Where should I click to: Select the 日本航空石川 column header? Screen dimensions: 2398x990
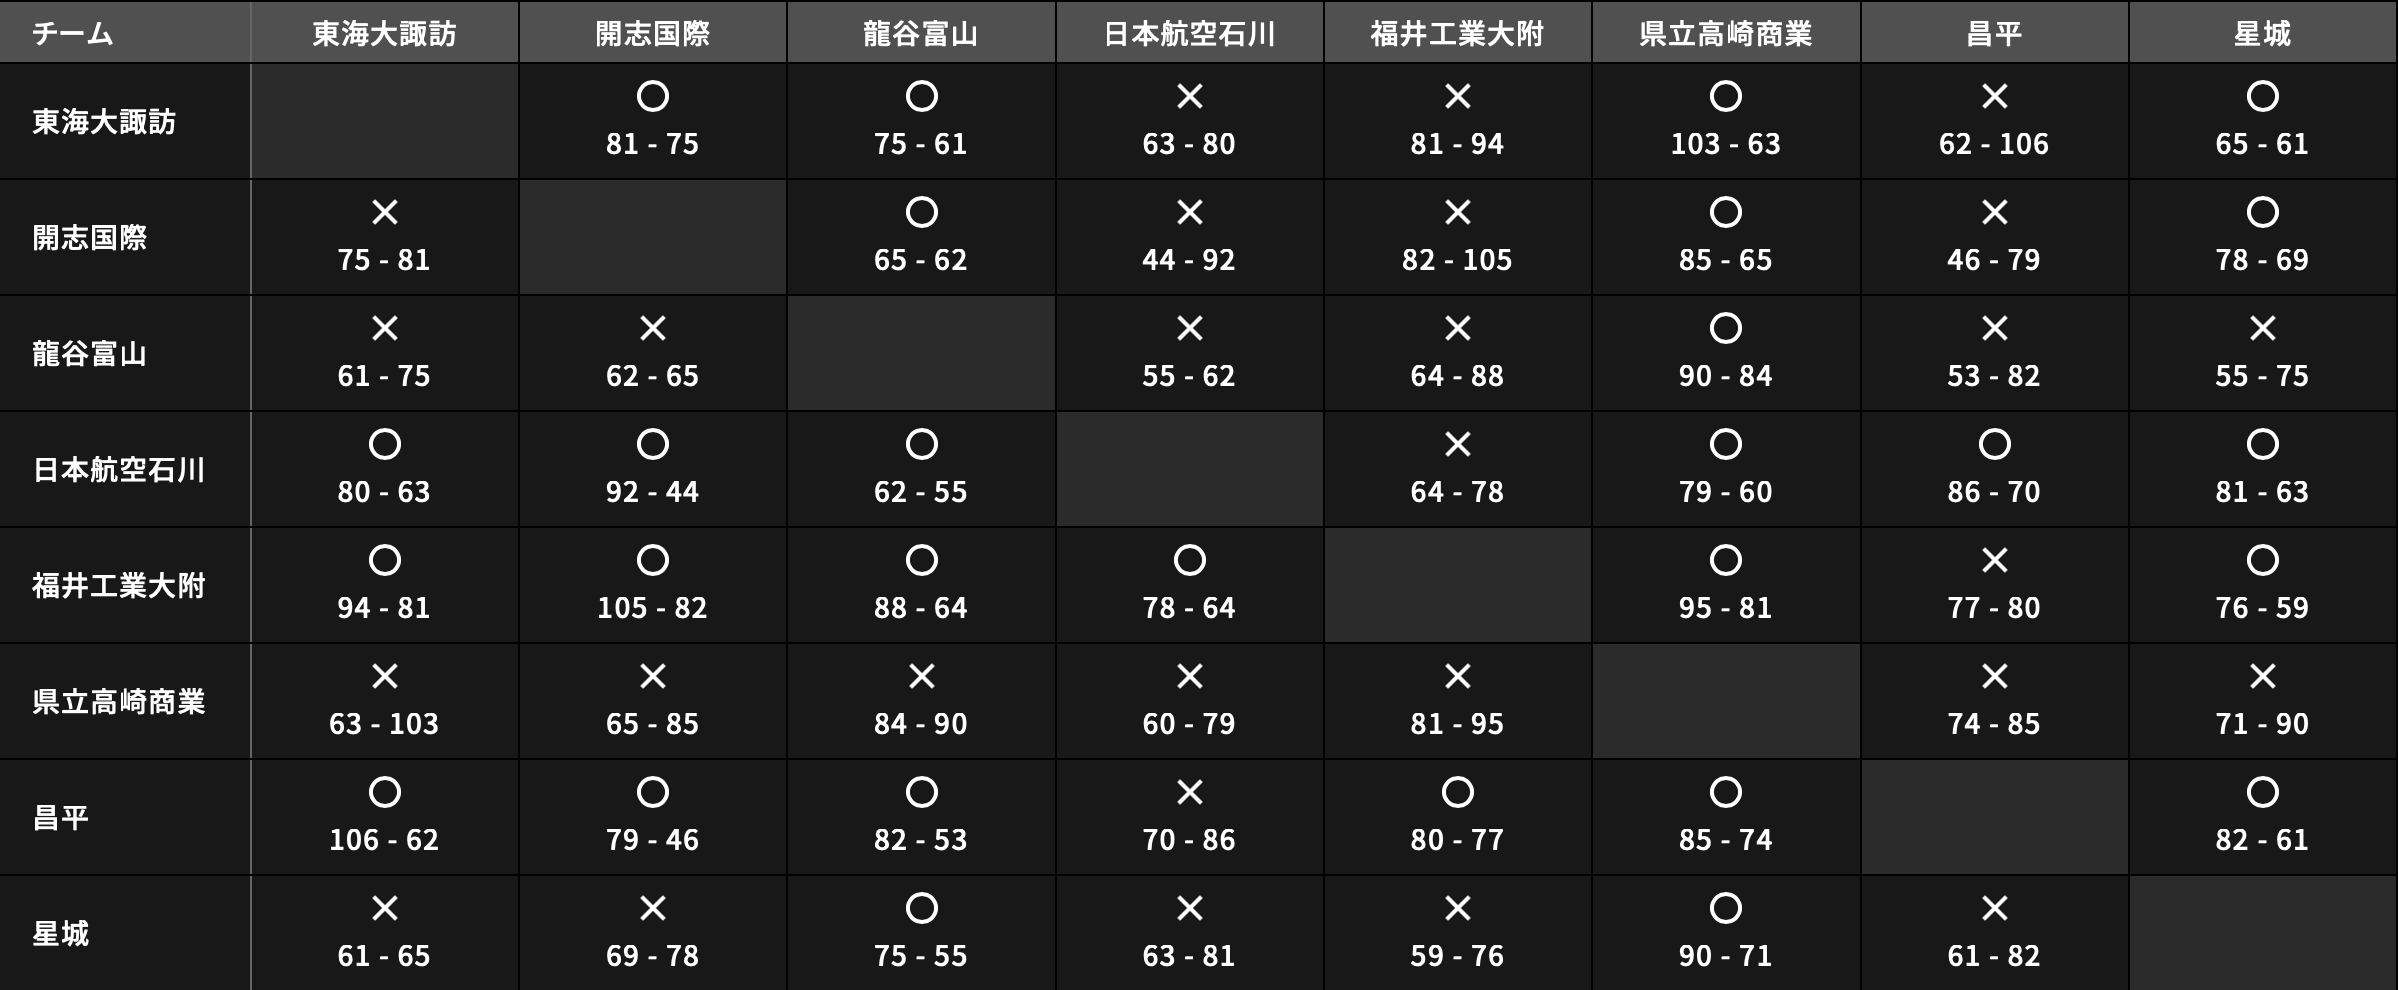click(1189, 33)
